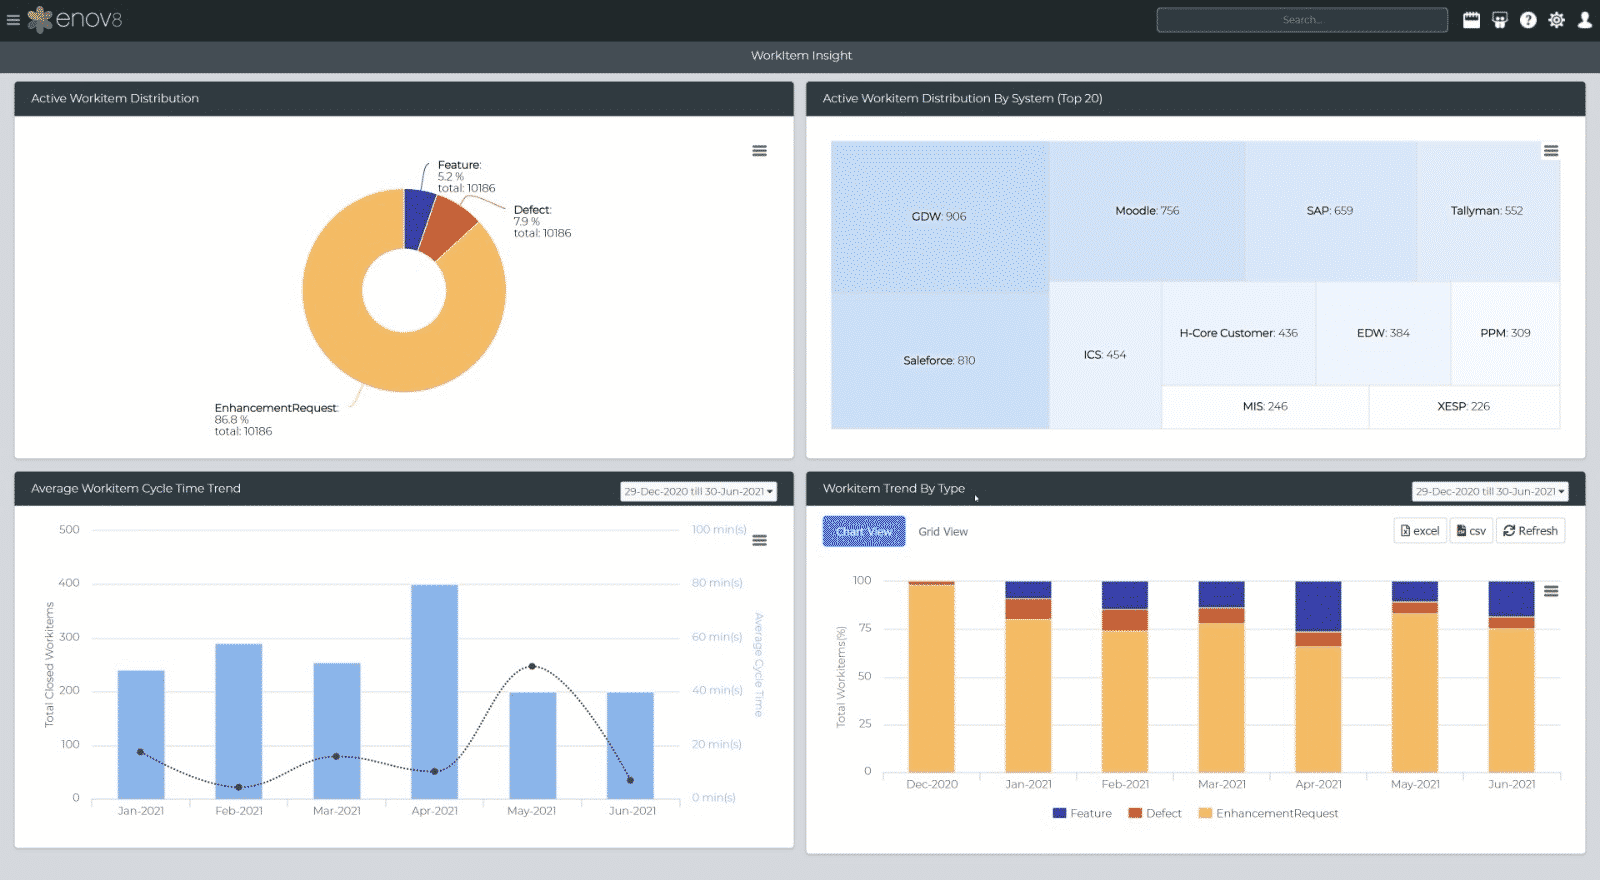Click Feb-2021 yellow EnhancementRequest bar segment
The width and height of the screenshot is (1600, 880).
1125,701
